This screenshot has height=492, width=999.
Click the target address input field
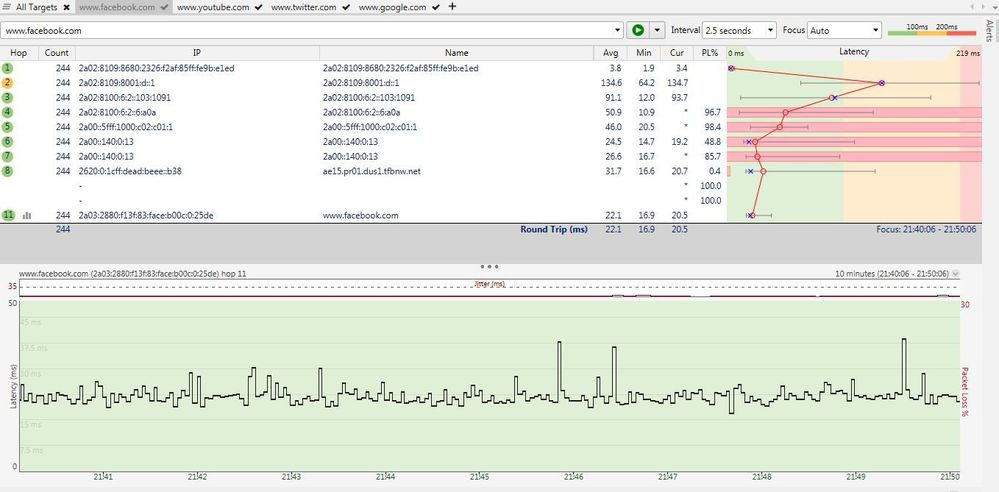307,30
